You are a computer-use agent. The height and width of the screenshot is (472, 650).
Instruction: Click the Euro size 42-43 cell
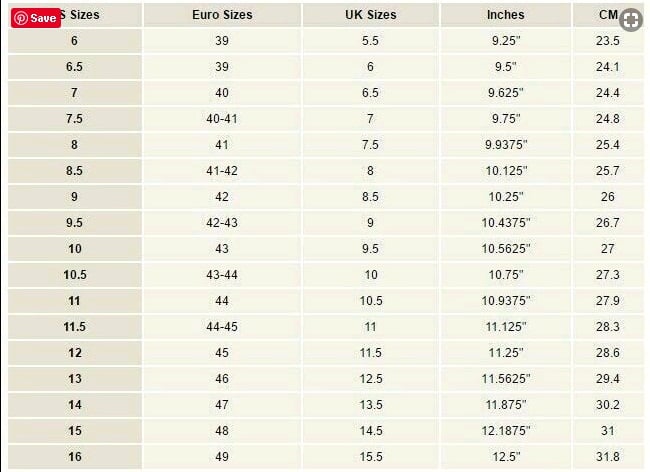222,222
